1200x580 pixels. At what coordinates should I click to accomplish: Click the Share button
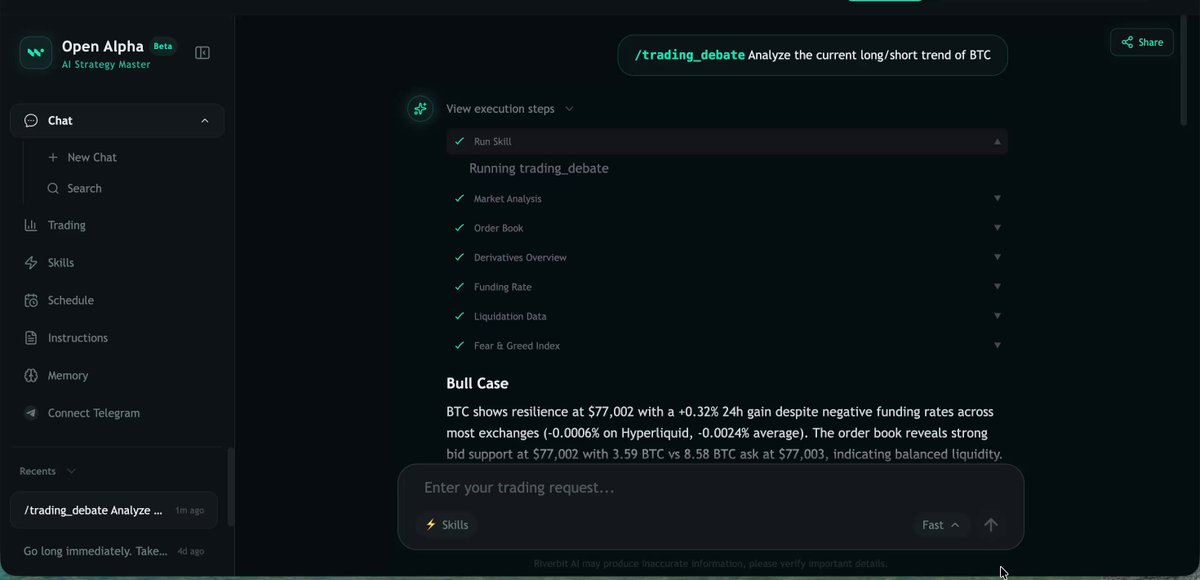point(1142,42)
